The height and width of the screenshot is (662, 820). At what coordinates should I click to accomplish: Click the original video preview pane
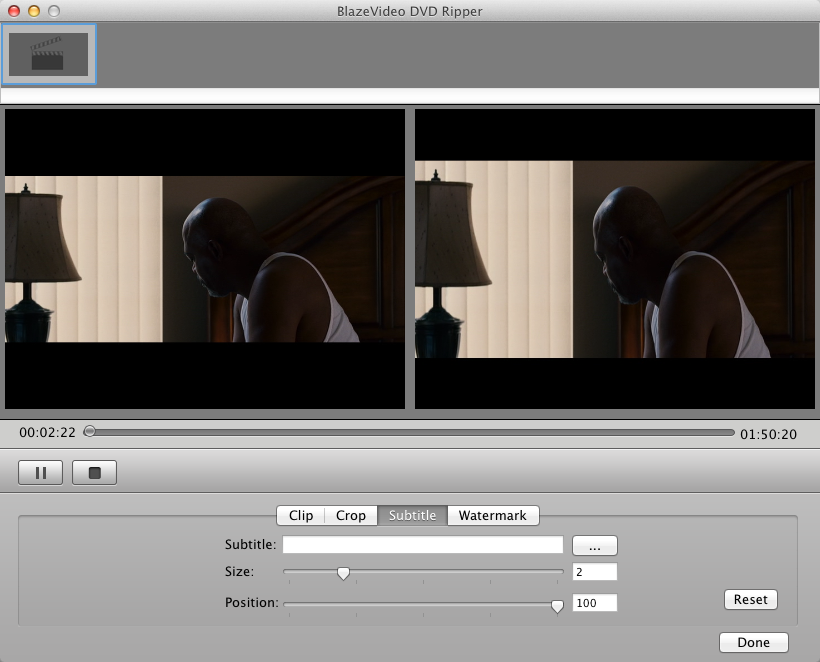205,259
